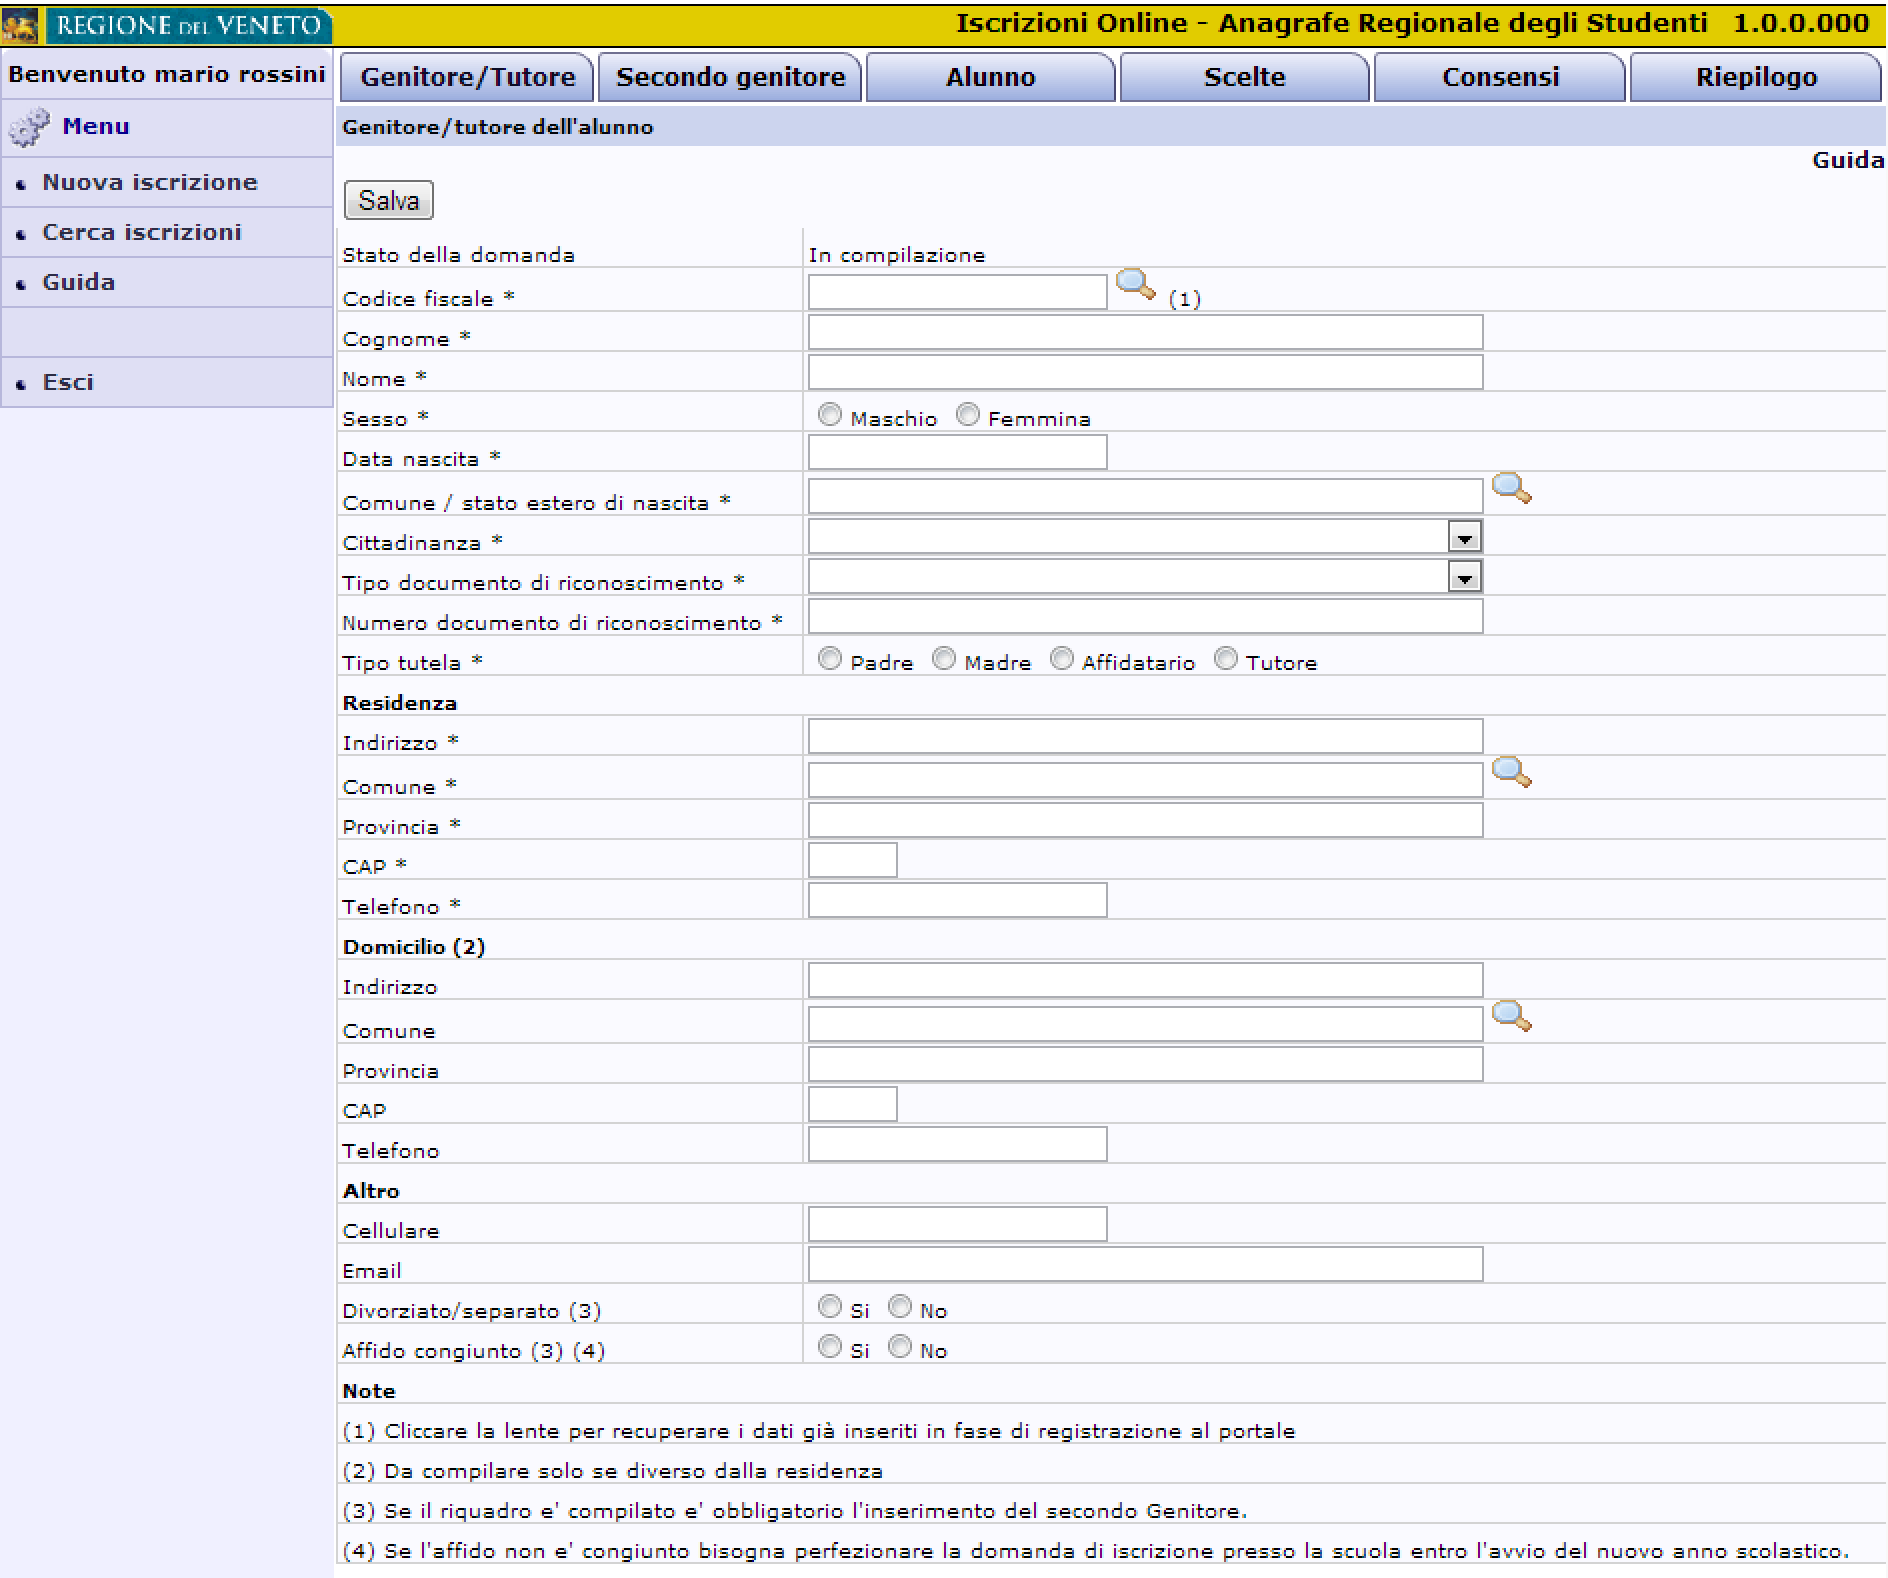Viewport: 1888px width, 1578px height.
Task: Click the magnifier next to Codice fiscale
Action: point(1134,285)
